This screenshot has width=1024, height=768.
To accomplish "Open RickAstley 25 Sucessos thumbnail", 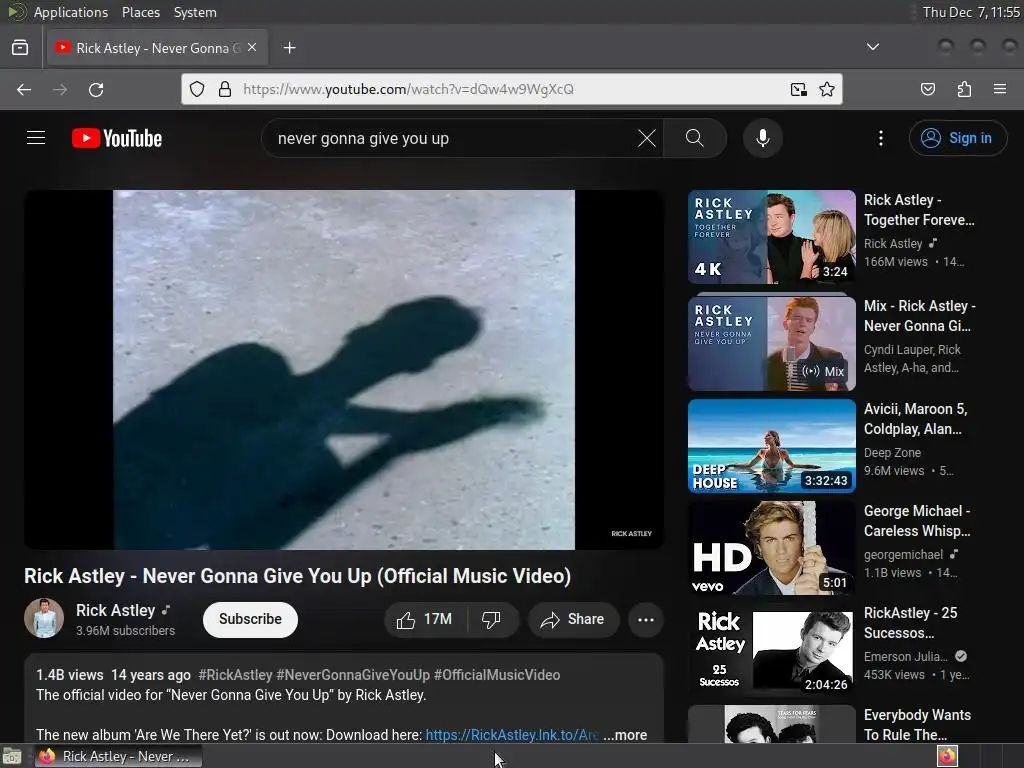I will (x=771, y=650).
